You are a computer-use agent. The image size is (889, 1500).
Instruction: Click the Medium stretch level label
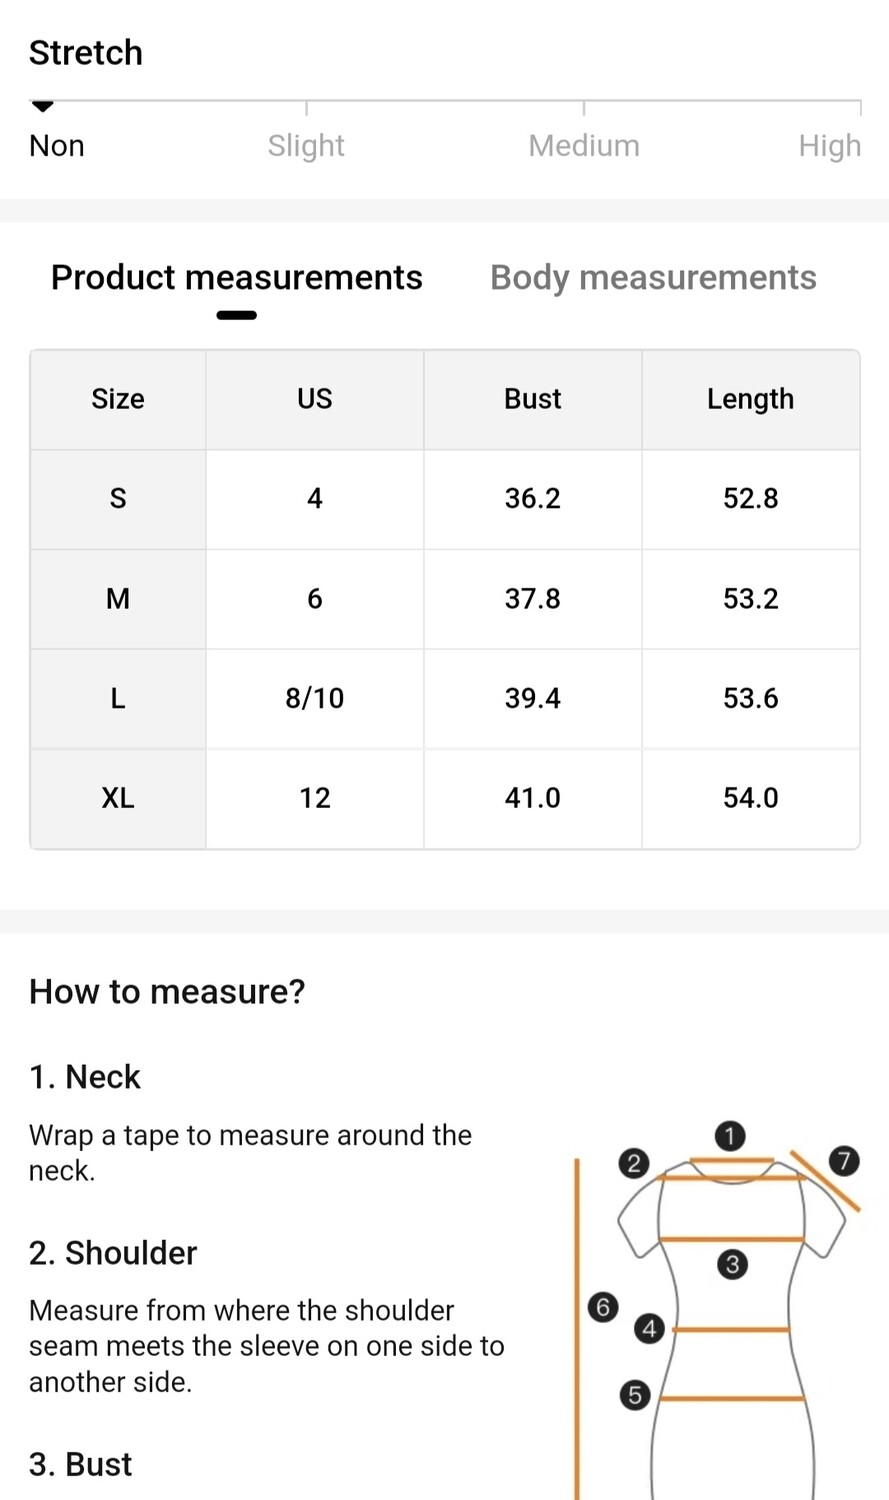[x=584, y=146]
